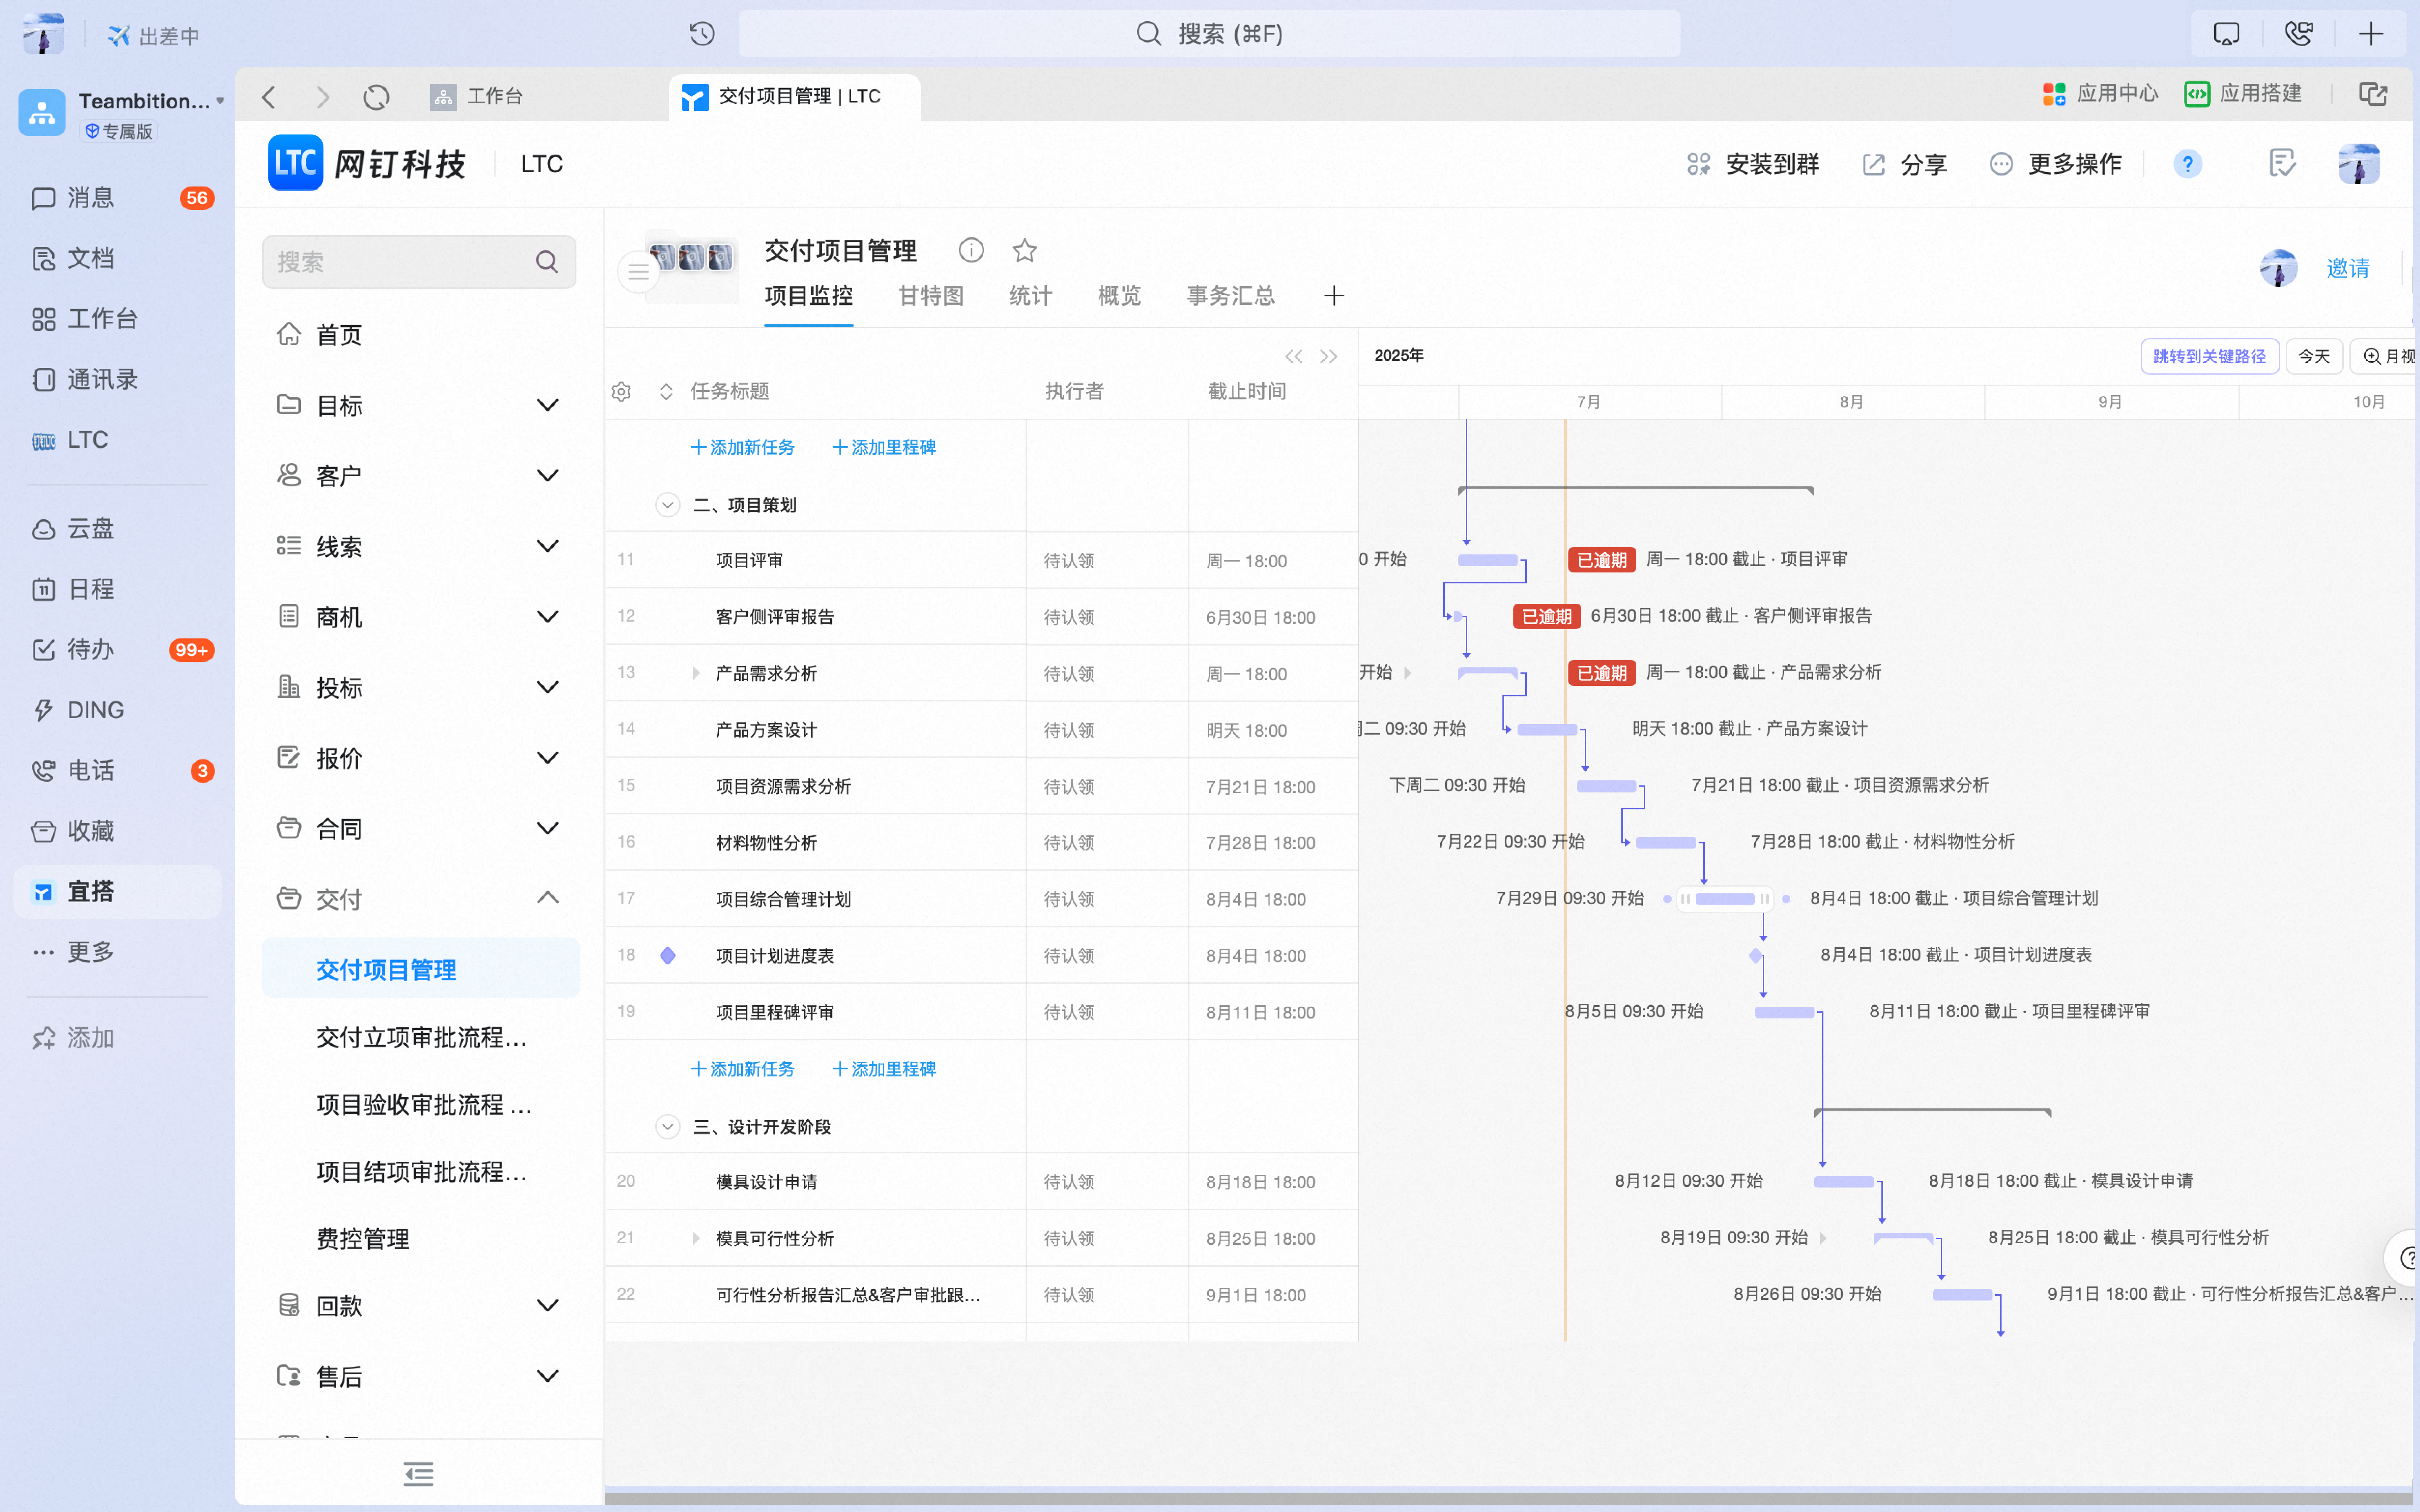Click the add view plus tab

click(x=1333, y=296)
